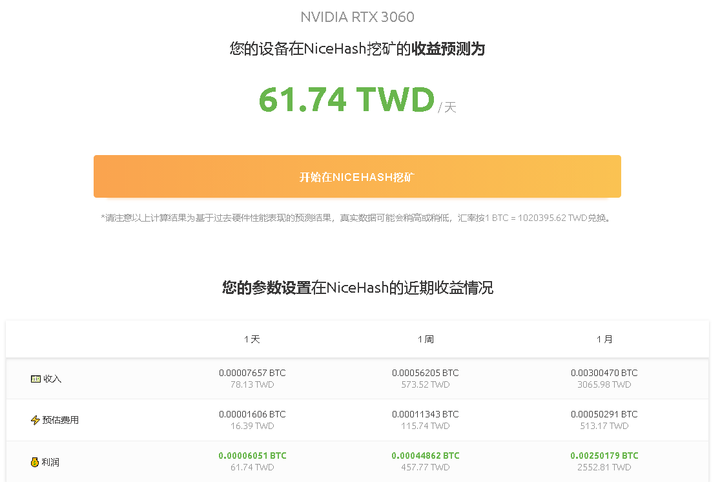Click the 2552.81 TWD profit value

click(x=604, y=467)
